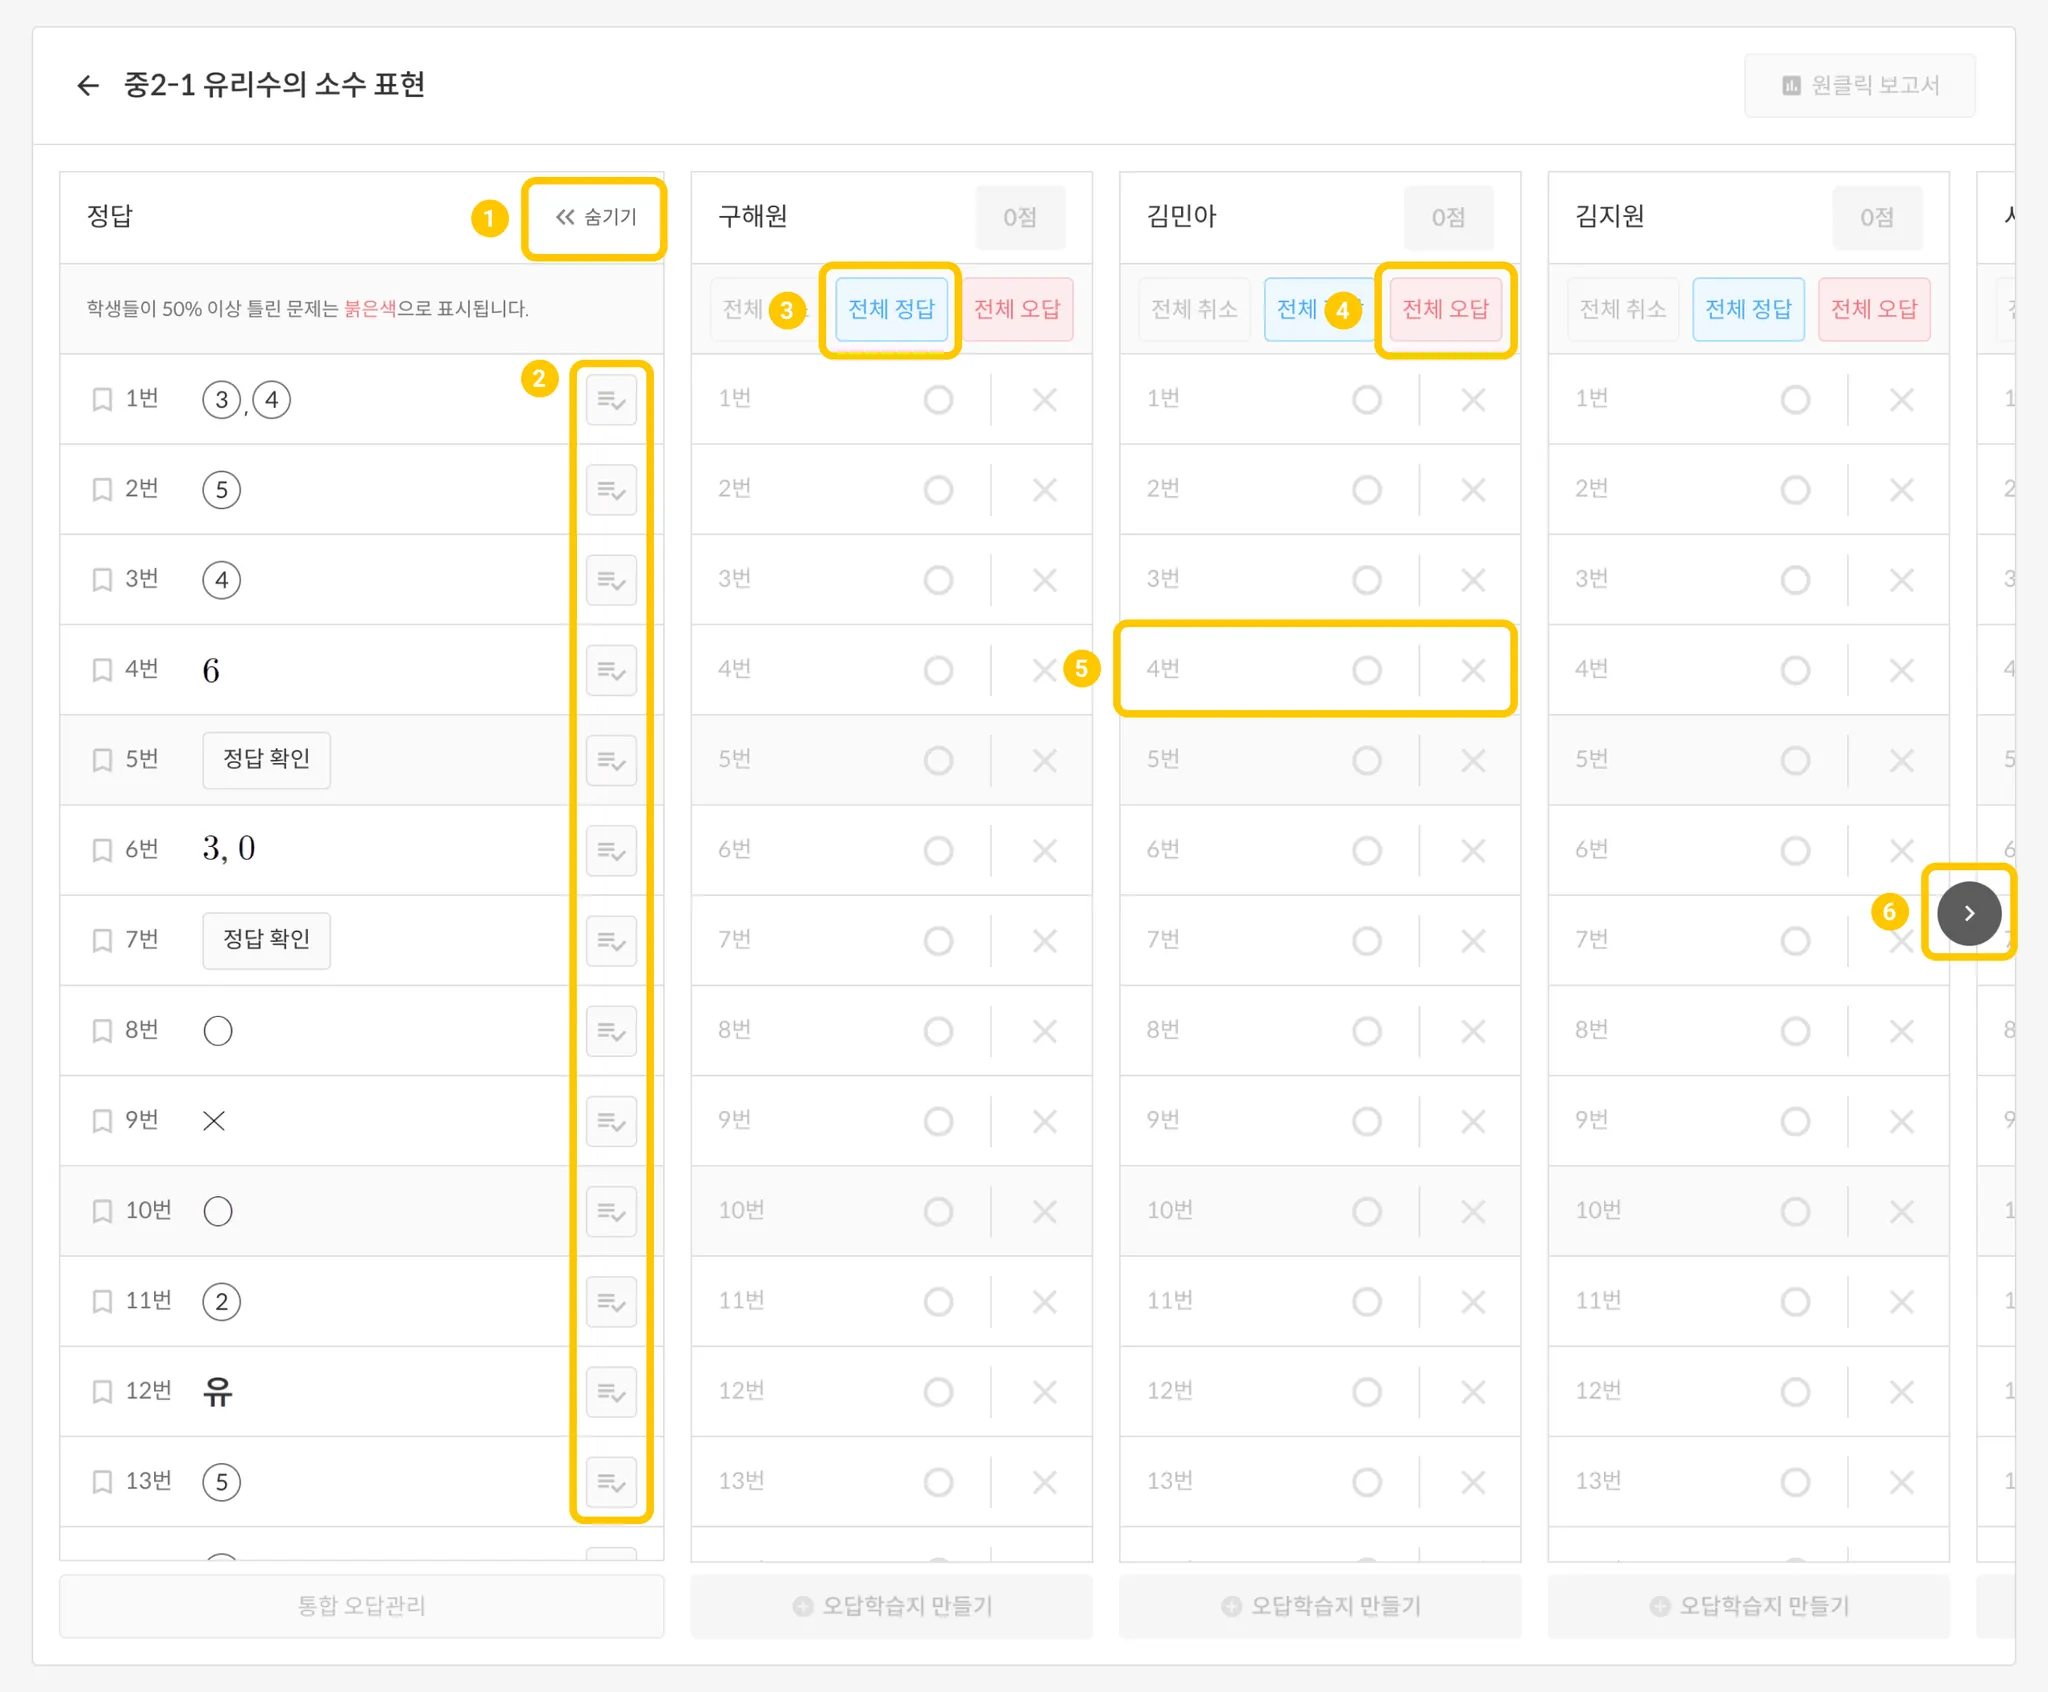
Task: Click 전체 정답 for 구해원
Action: pos(891,309)
